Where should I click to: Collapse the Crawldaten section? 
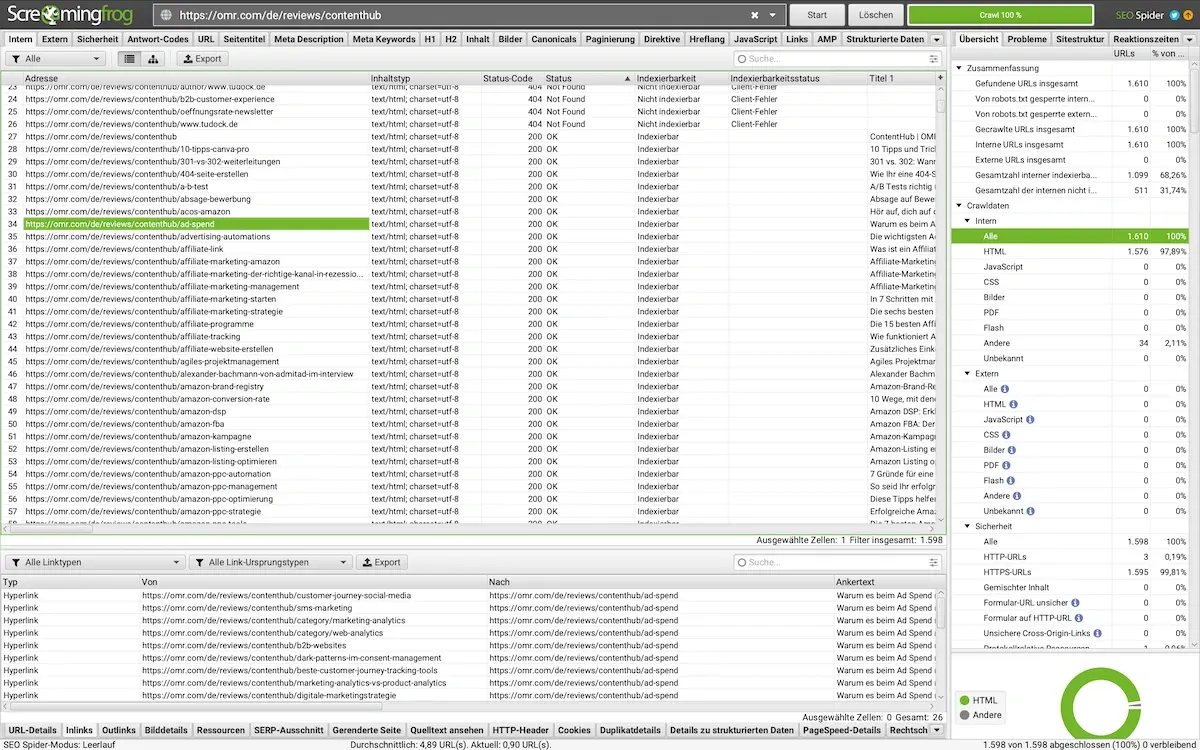[x=959, y=206]
